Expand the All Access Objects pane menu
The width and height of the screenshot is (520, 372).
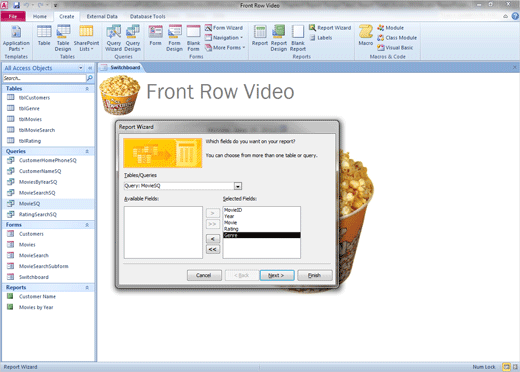[81, 68]
